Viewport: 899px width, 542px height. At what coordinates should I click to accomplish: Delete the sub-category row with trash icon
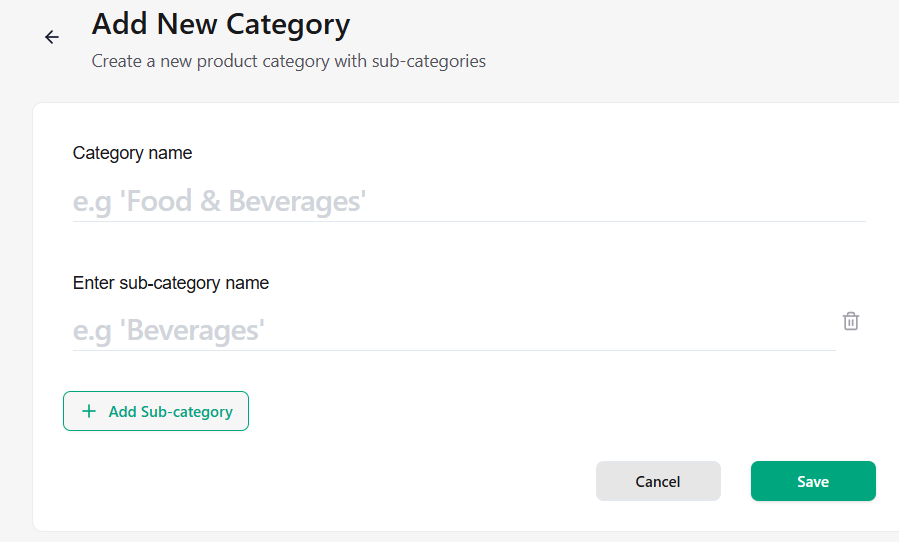click(x=851, y=321)
